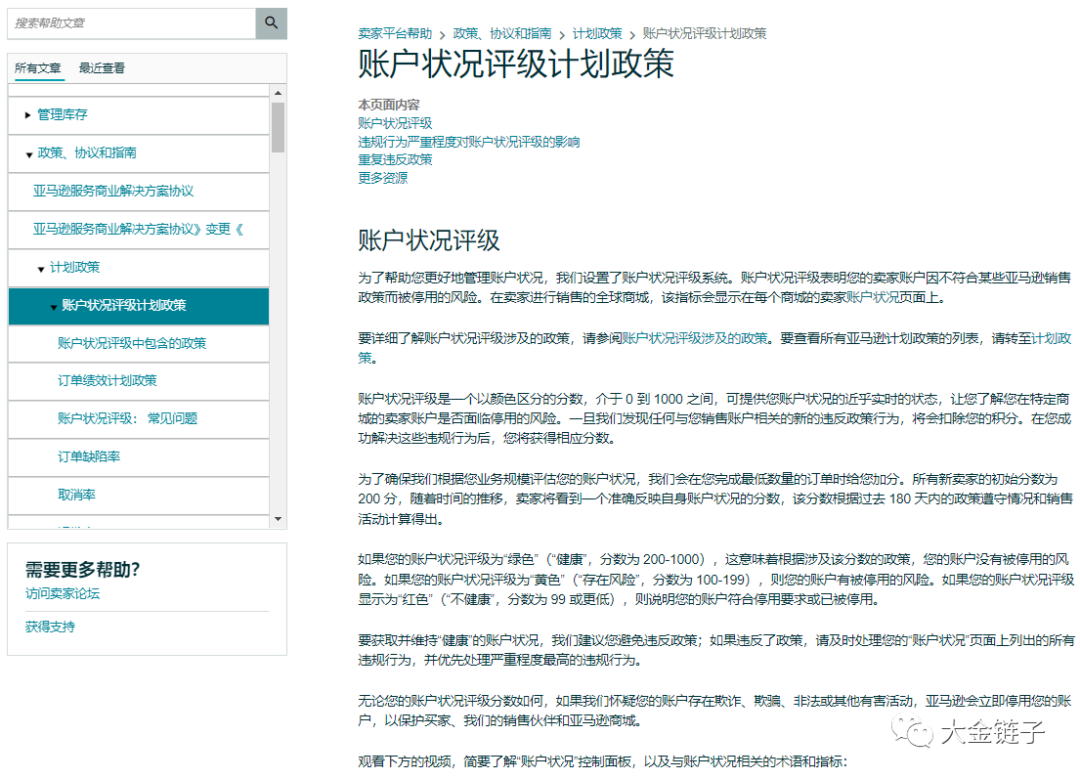Screen dimensions: 1080x779
Task: Open 管理库存 in sidebar
Action: 62,114
